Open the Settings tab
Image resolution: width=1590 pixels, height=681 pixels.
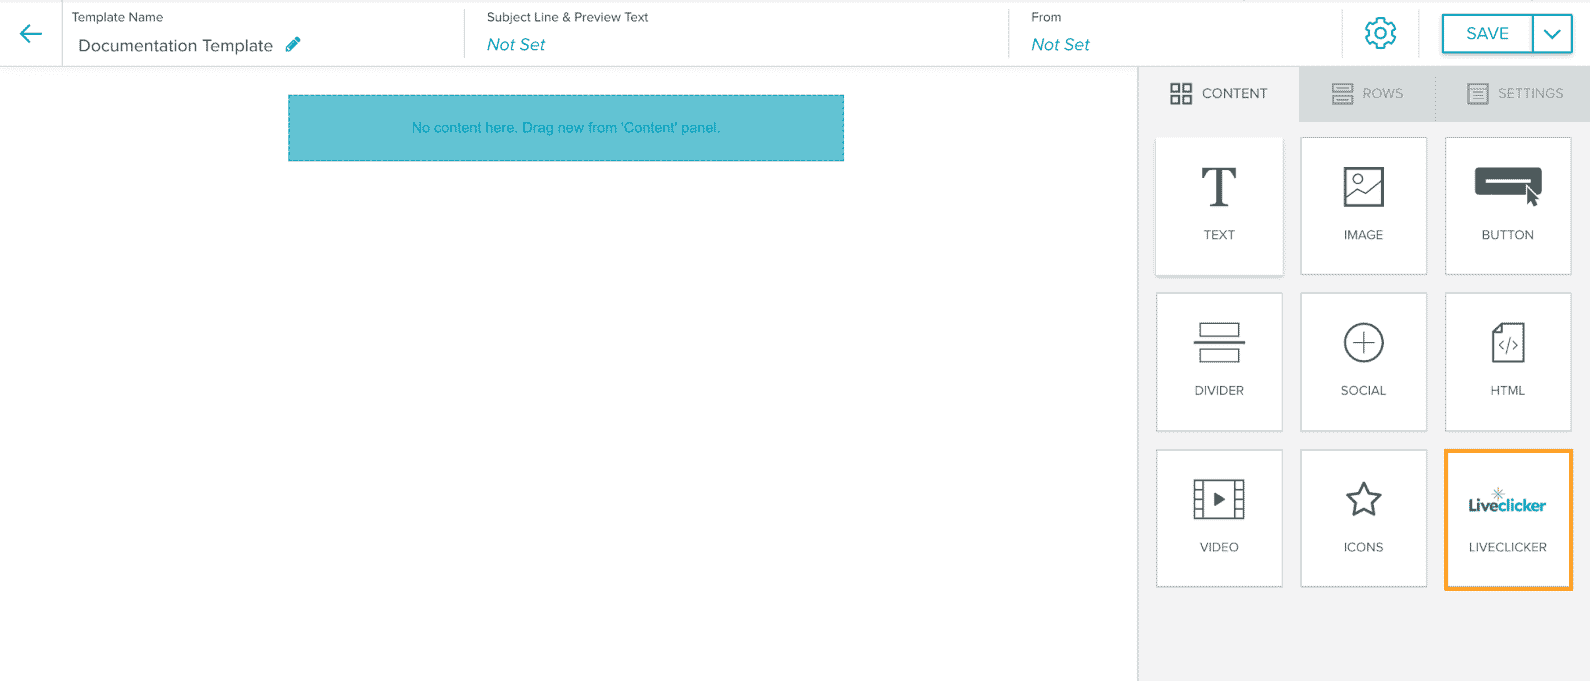coord(1514,94)
